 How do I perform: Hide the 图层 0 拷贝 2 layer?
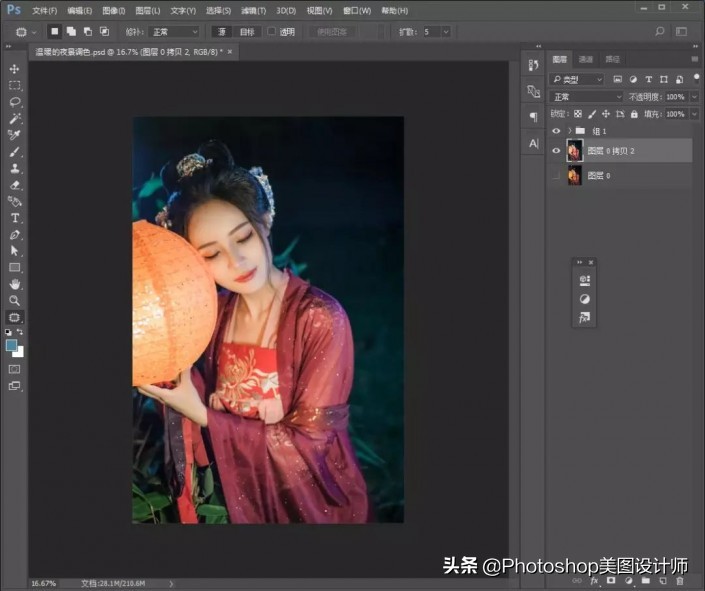point(556,151)
